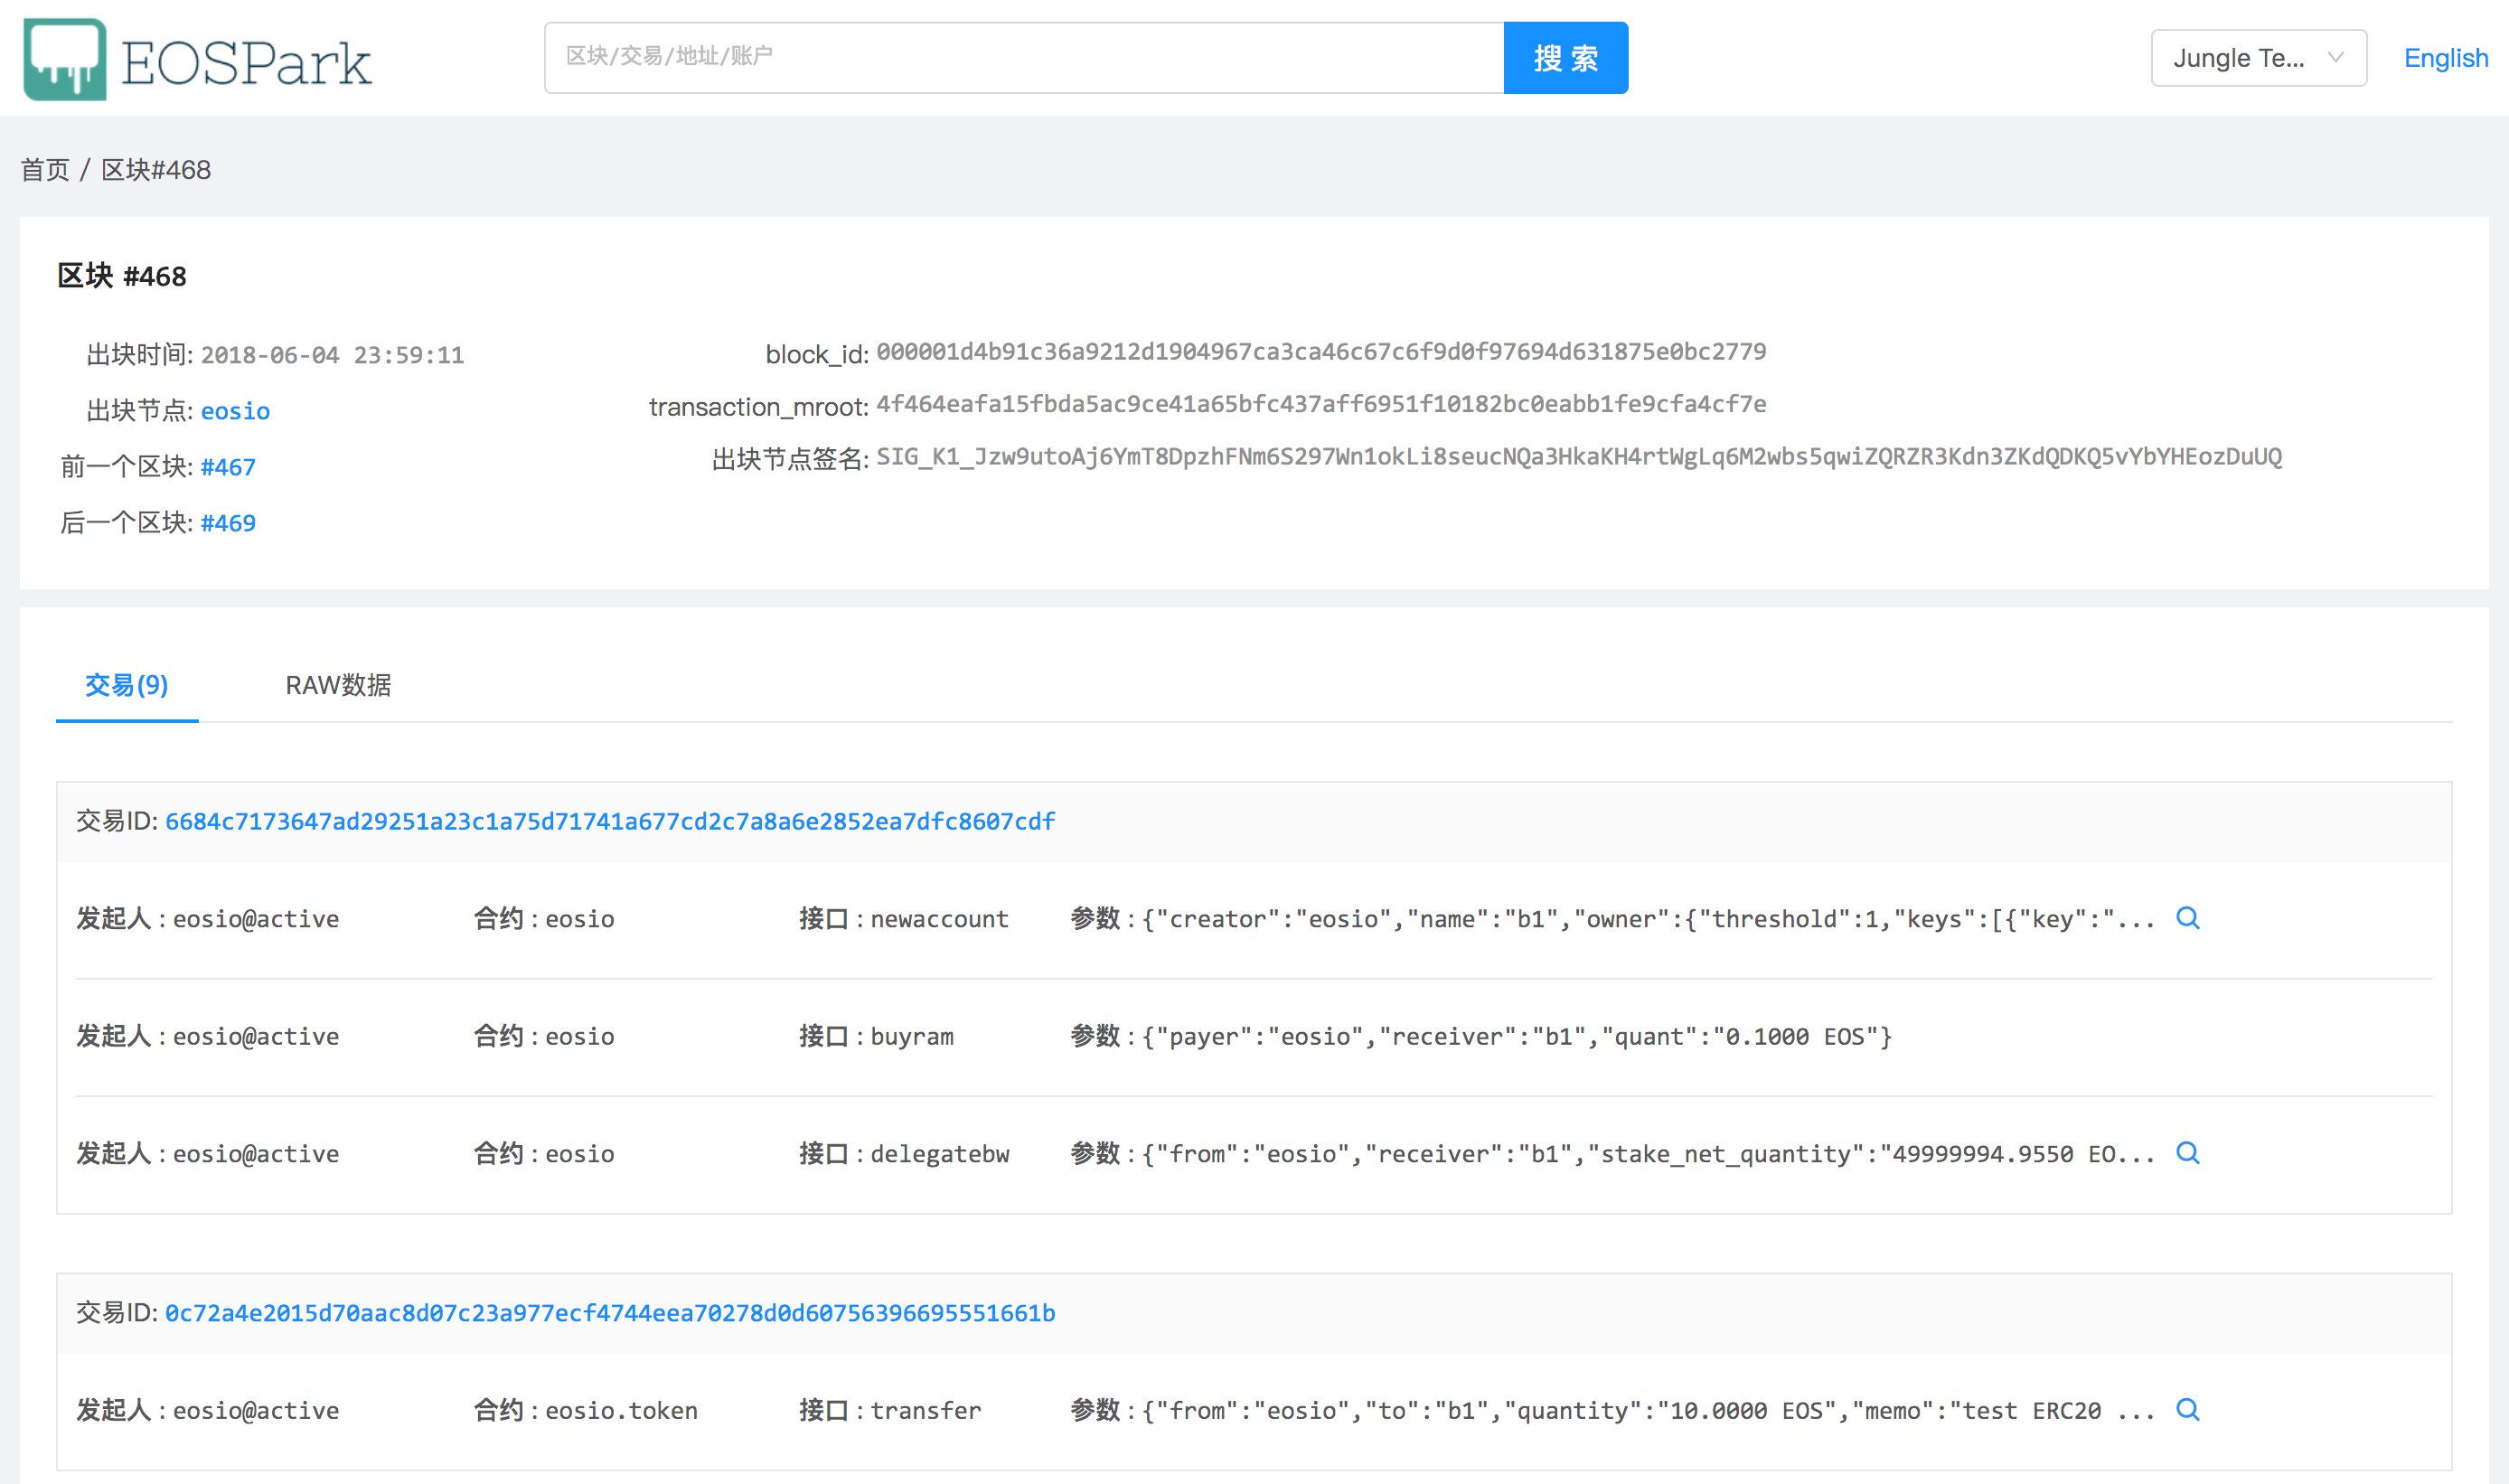Switch language to English
This screenshot has width=2509, height=1484.
[2445, 58]
